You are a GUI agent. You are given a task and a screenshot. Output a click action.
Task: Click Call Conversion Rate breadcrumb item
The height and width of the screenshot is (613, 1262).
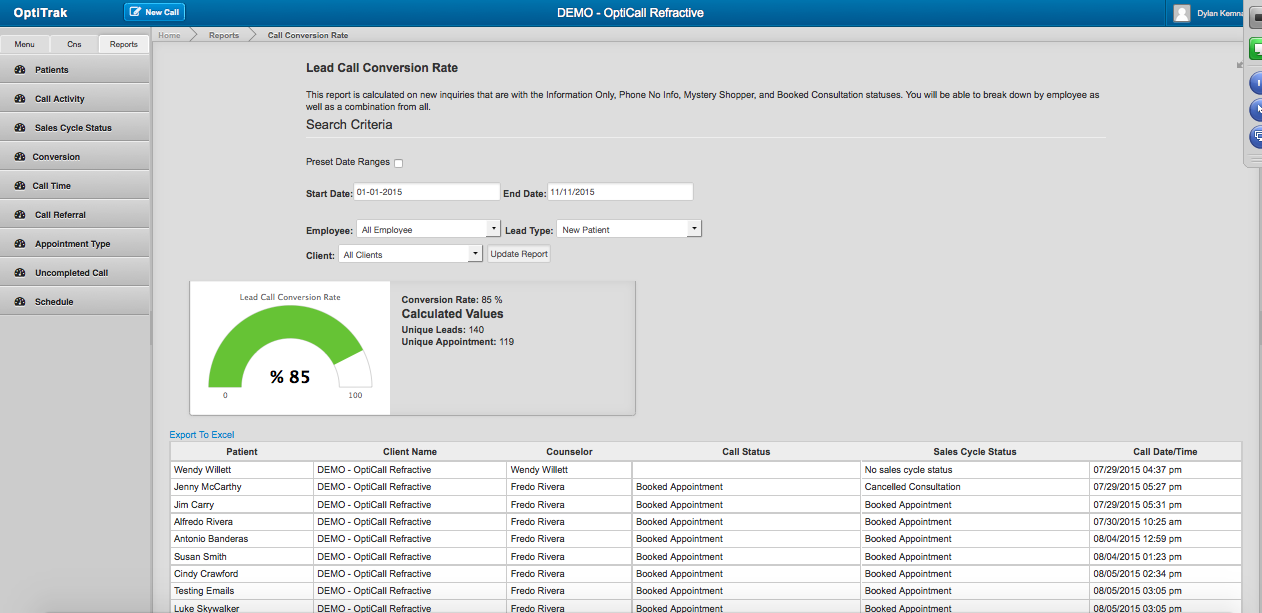[308, 35]
